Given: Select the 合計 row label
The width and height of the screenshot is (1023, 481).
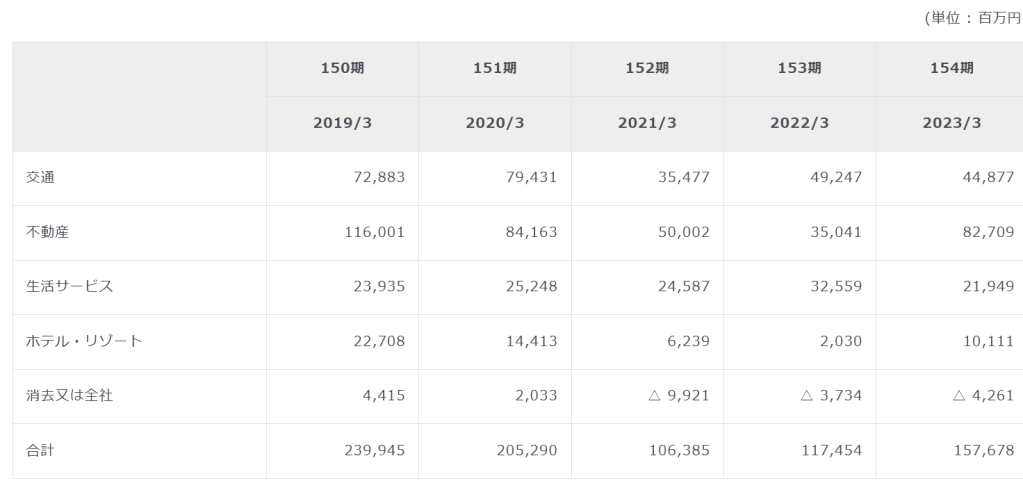Looking at the screenshot, I should pyautogui.click(x=41, y=450).
